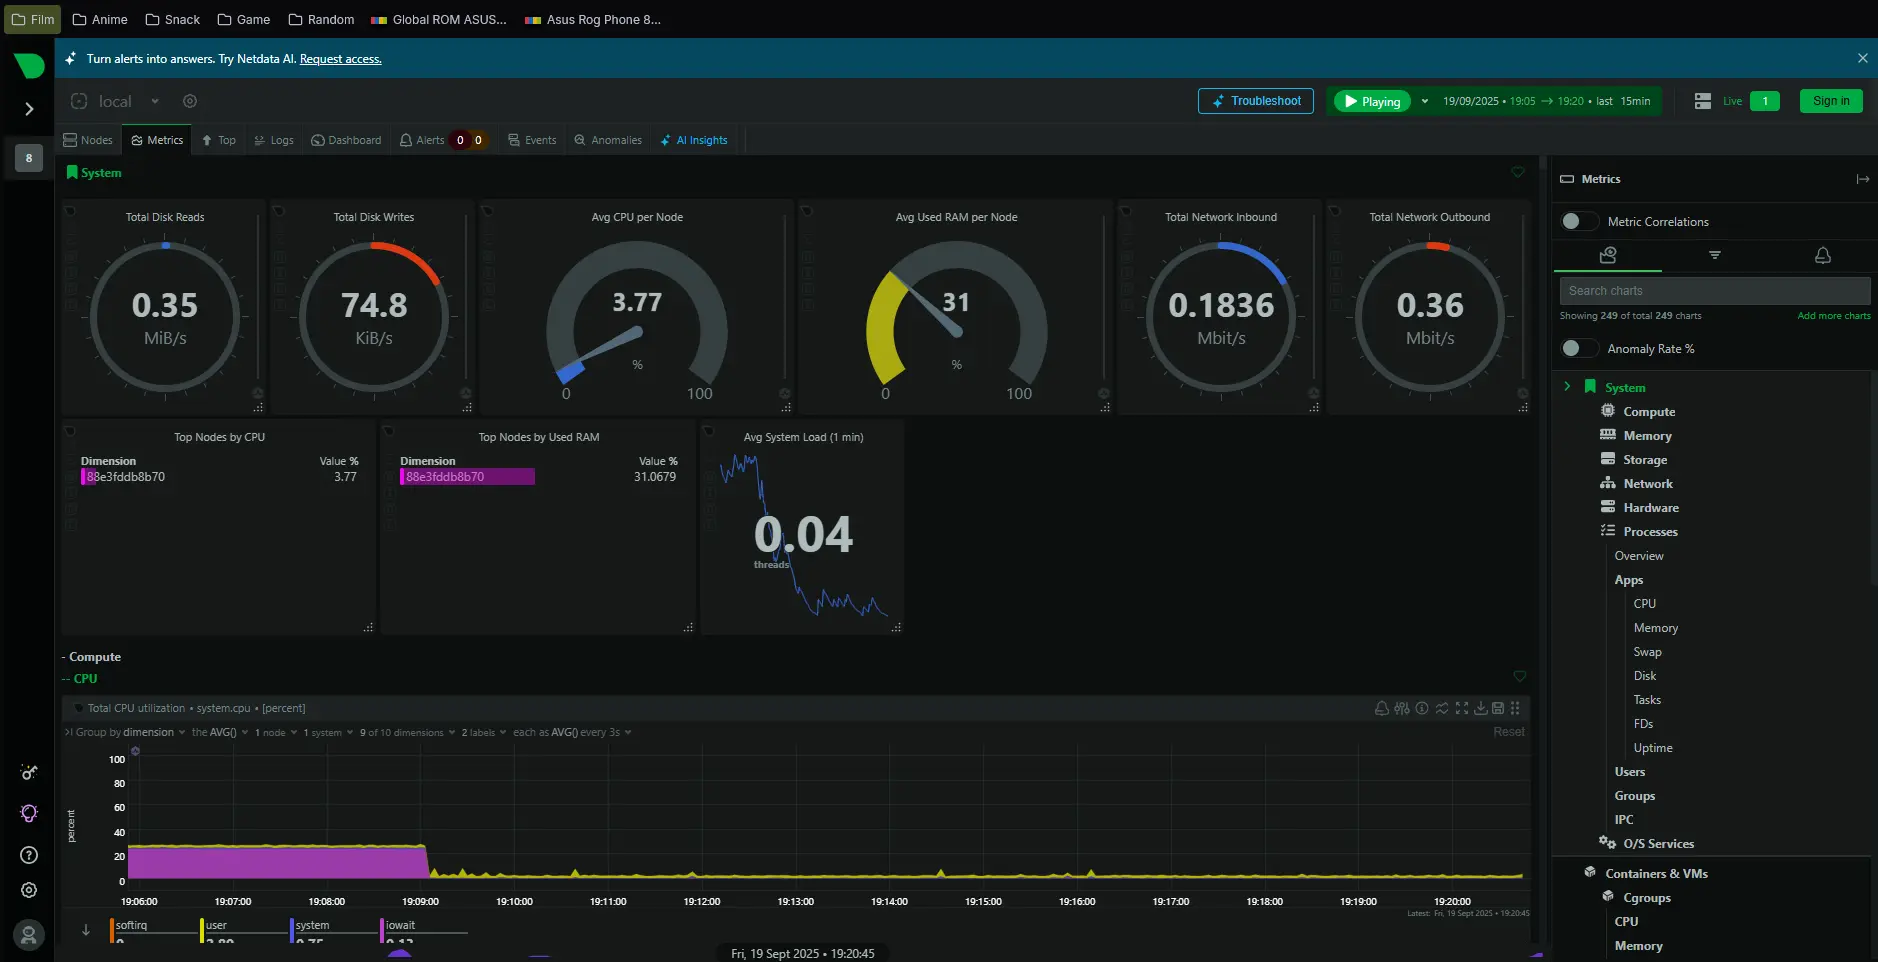
Task: Download CPU chart data via download icon
Action: (1480, 708)
